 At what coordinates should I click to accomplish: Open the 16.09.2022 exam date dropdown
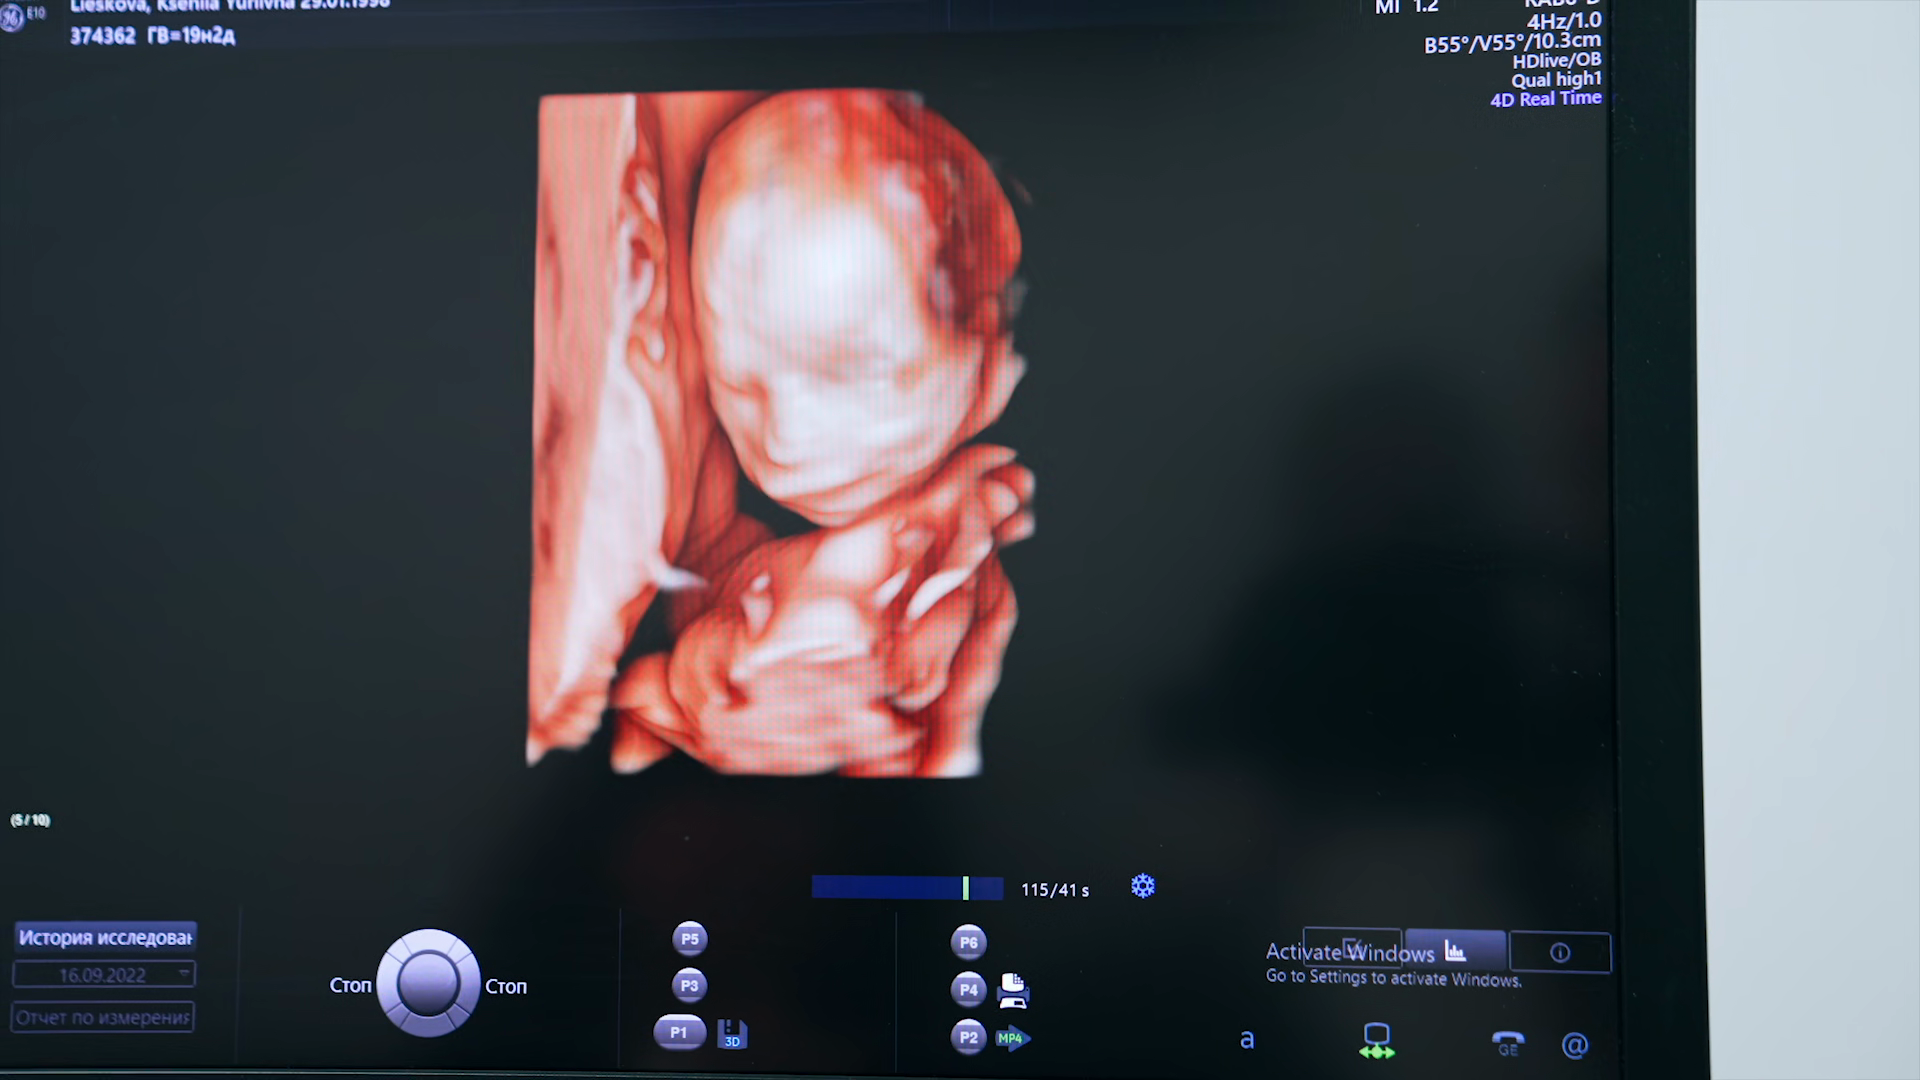[104, 974]
